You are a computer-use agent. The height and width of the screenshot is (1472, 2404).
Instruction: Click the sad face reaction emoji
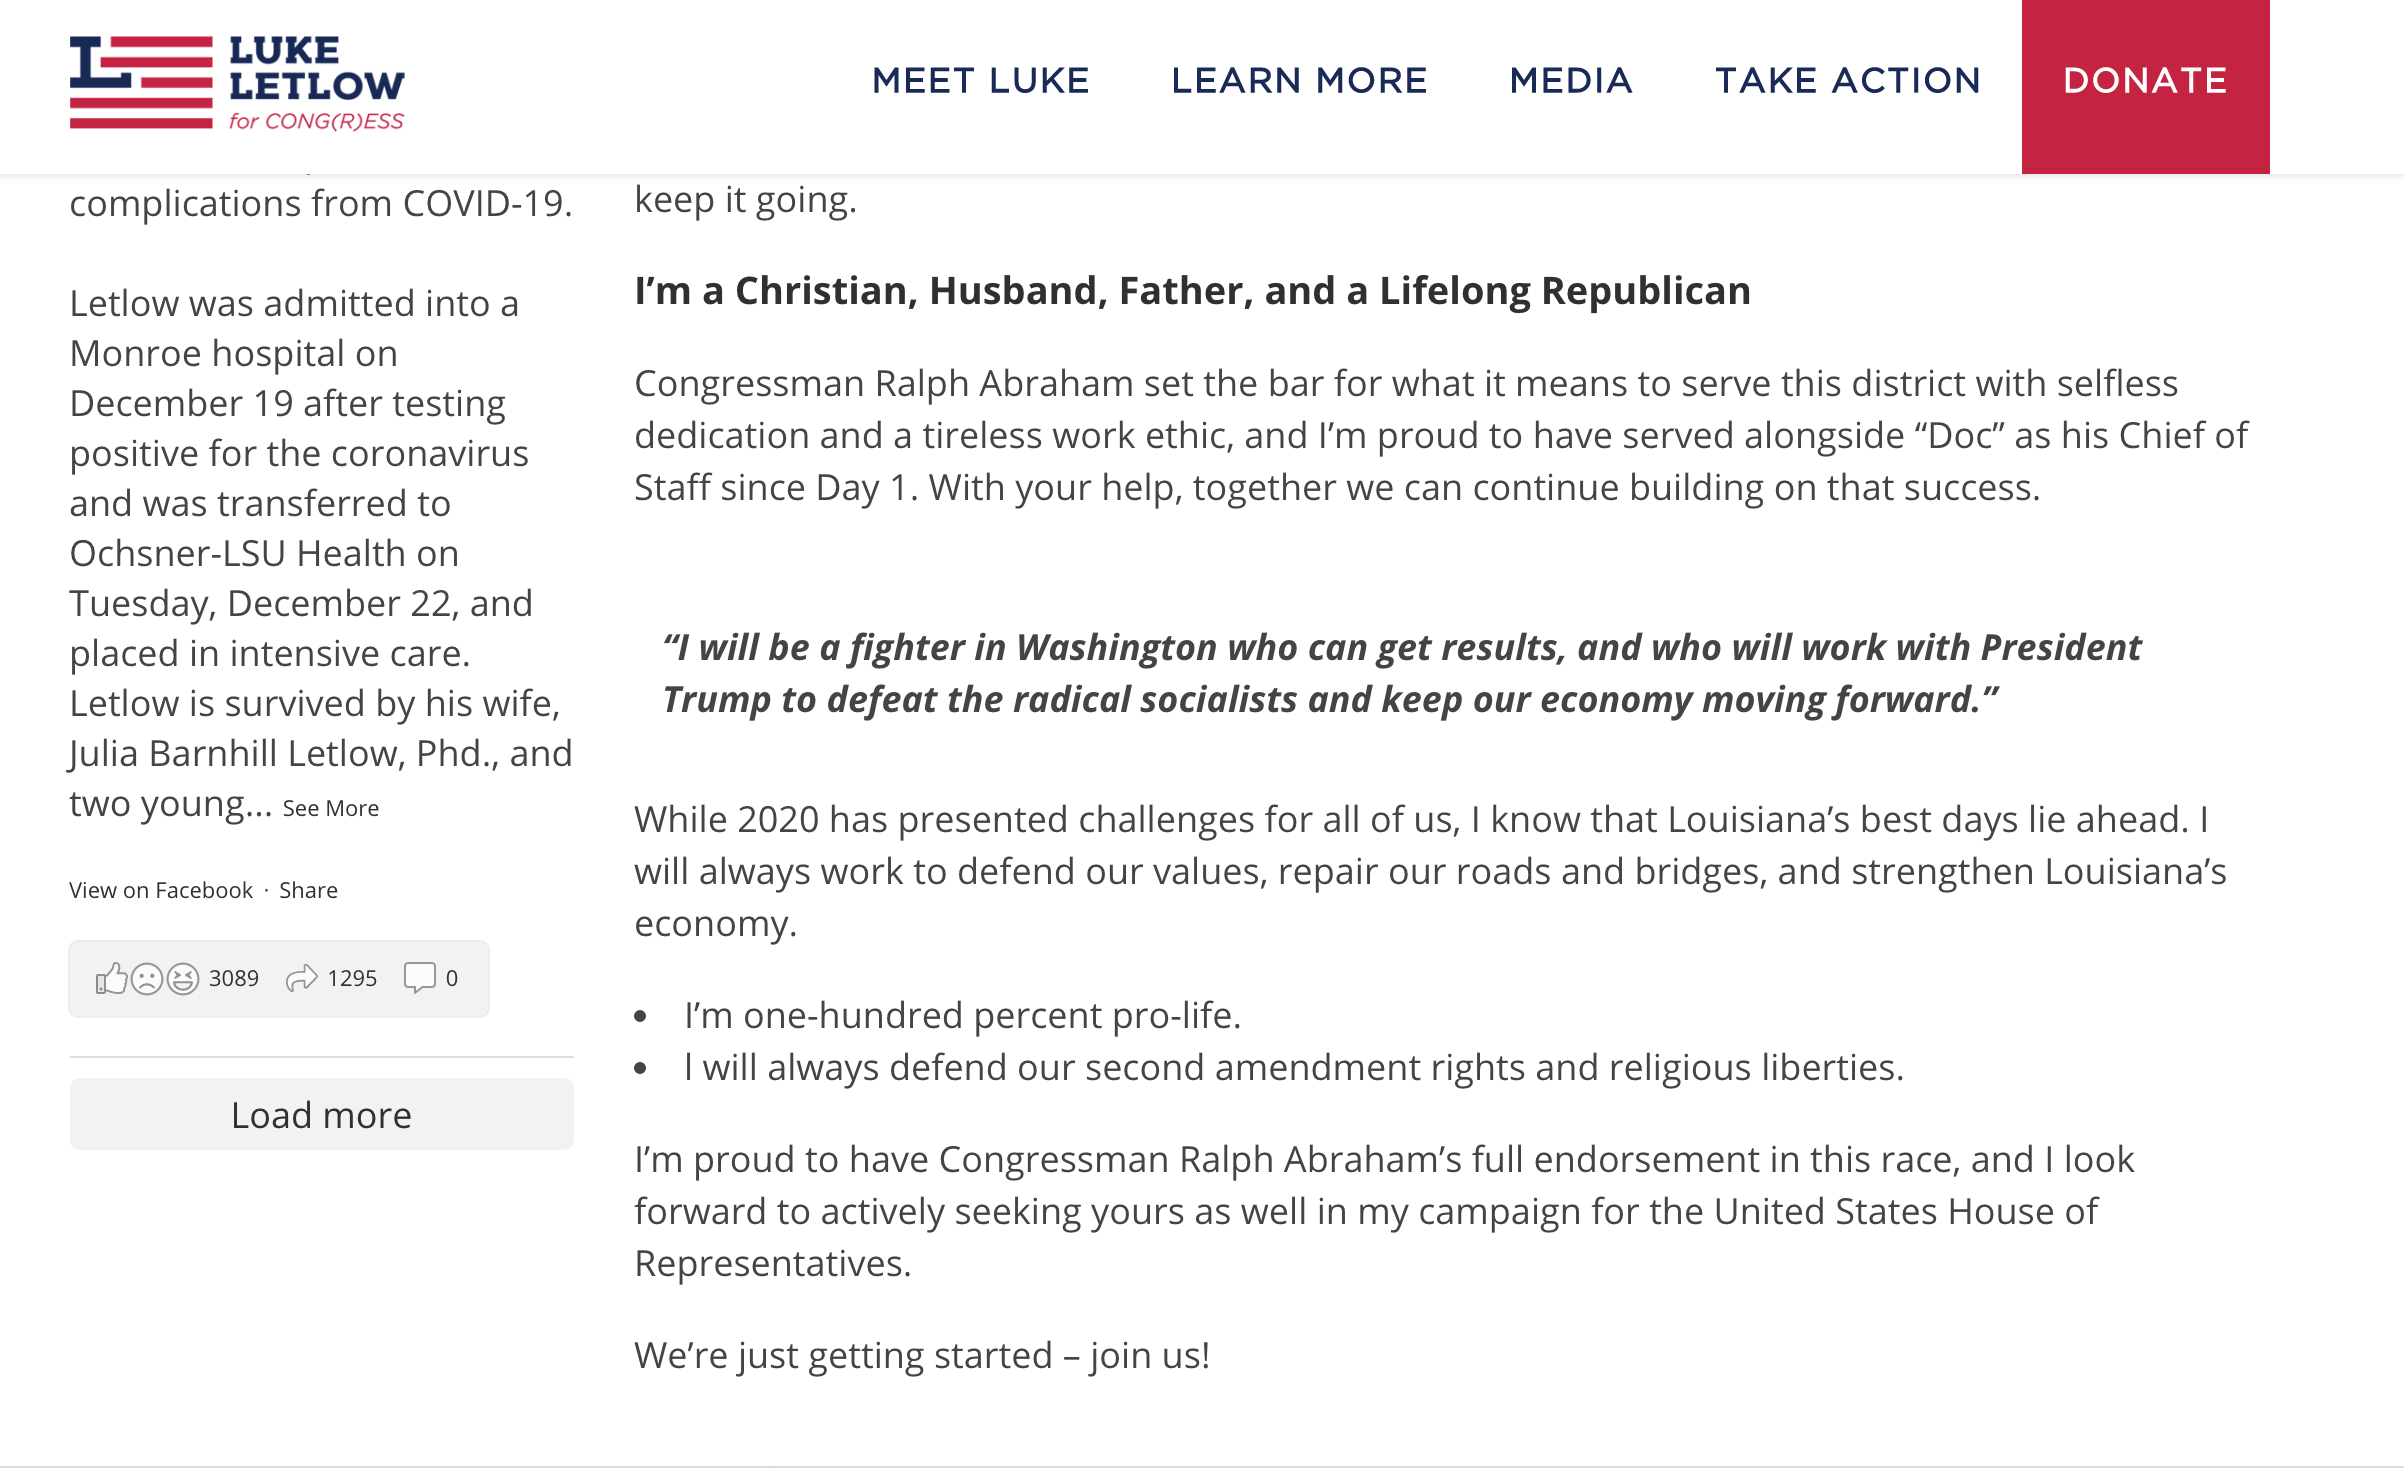147,978
